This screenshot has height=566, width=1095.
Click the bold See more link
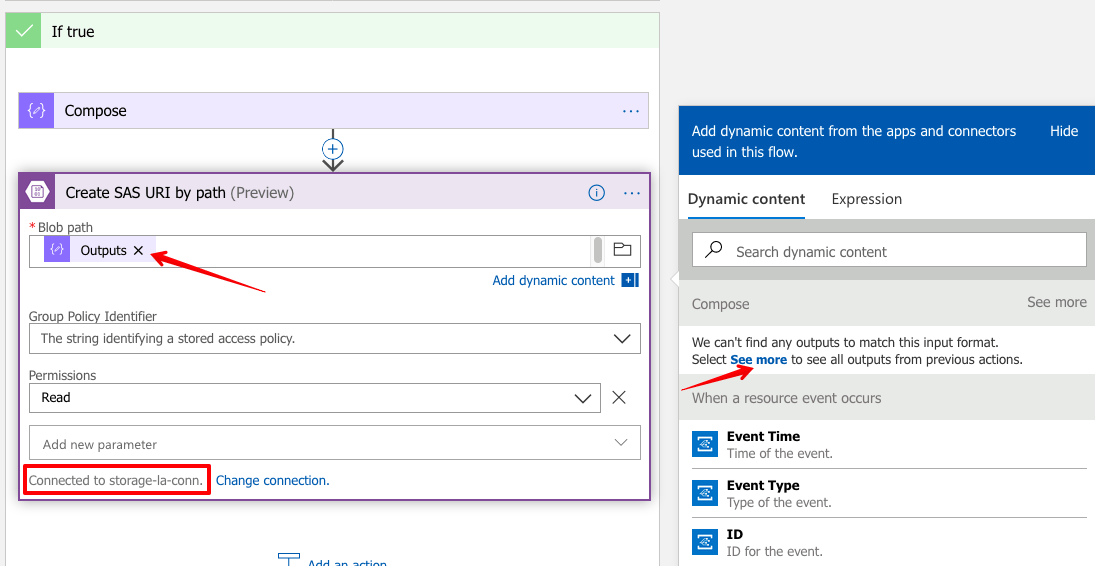(758, 359)
